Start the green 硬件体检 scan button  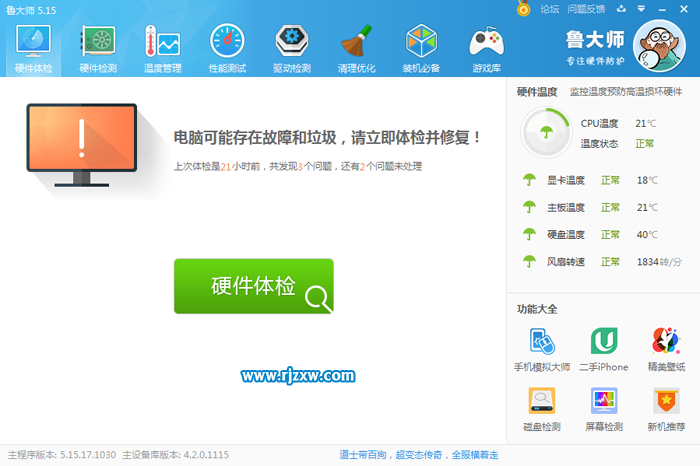click(x=254, y=286)
